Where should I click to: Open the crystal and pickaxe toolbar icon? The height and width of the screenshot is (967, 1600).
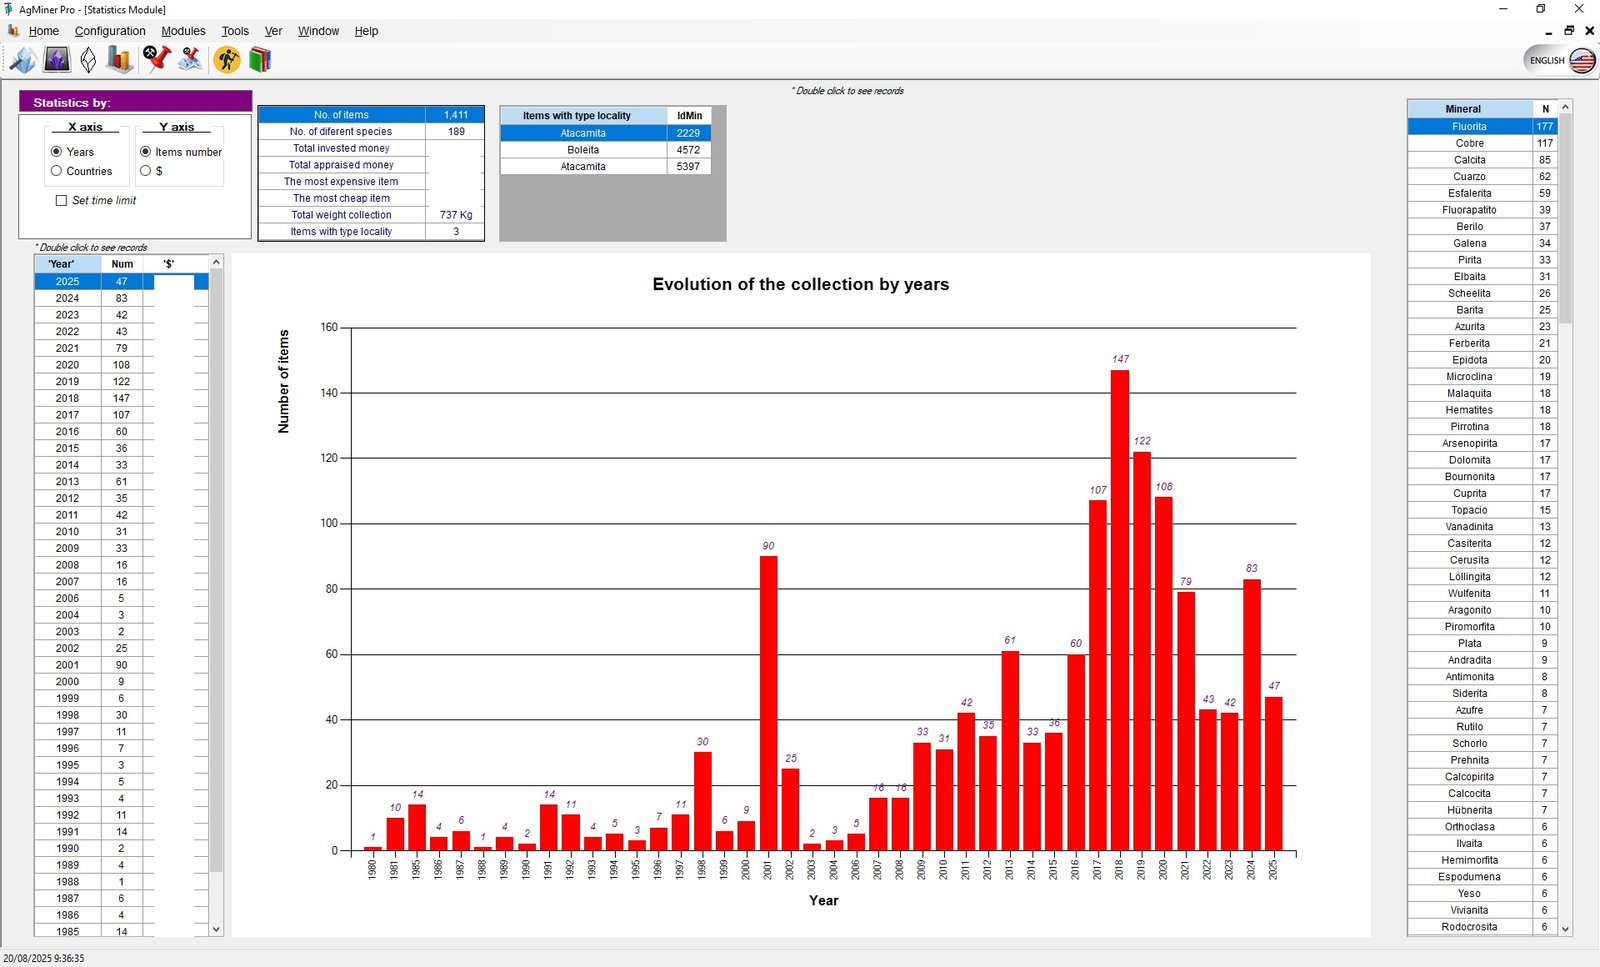pyautogui.click(x=22, y=60)
